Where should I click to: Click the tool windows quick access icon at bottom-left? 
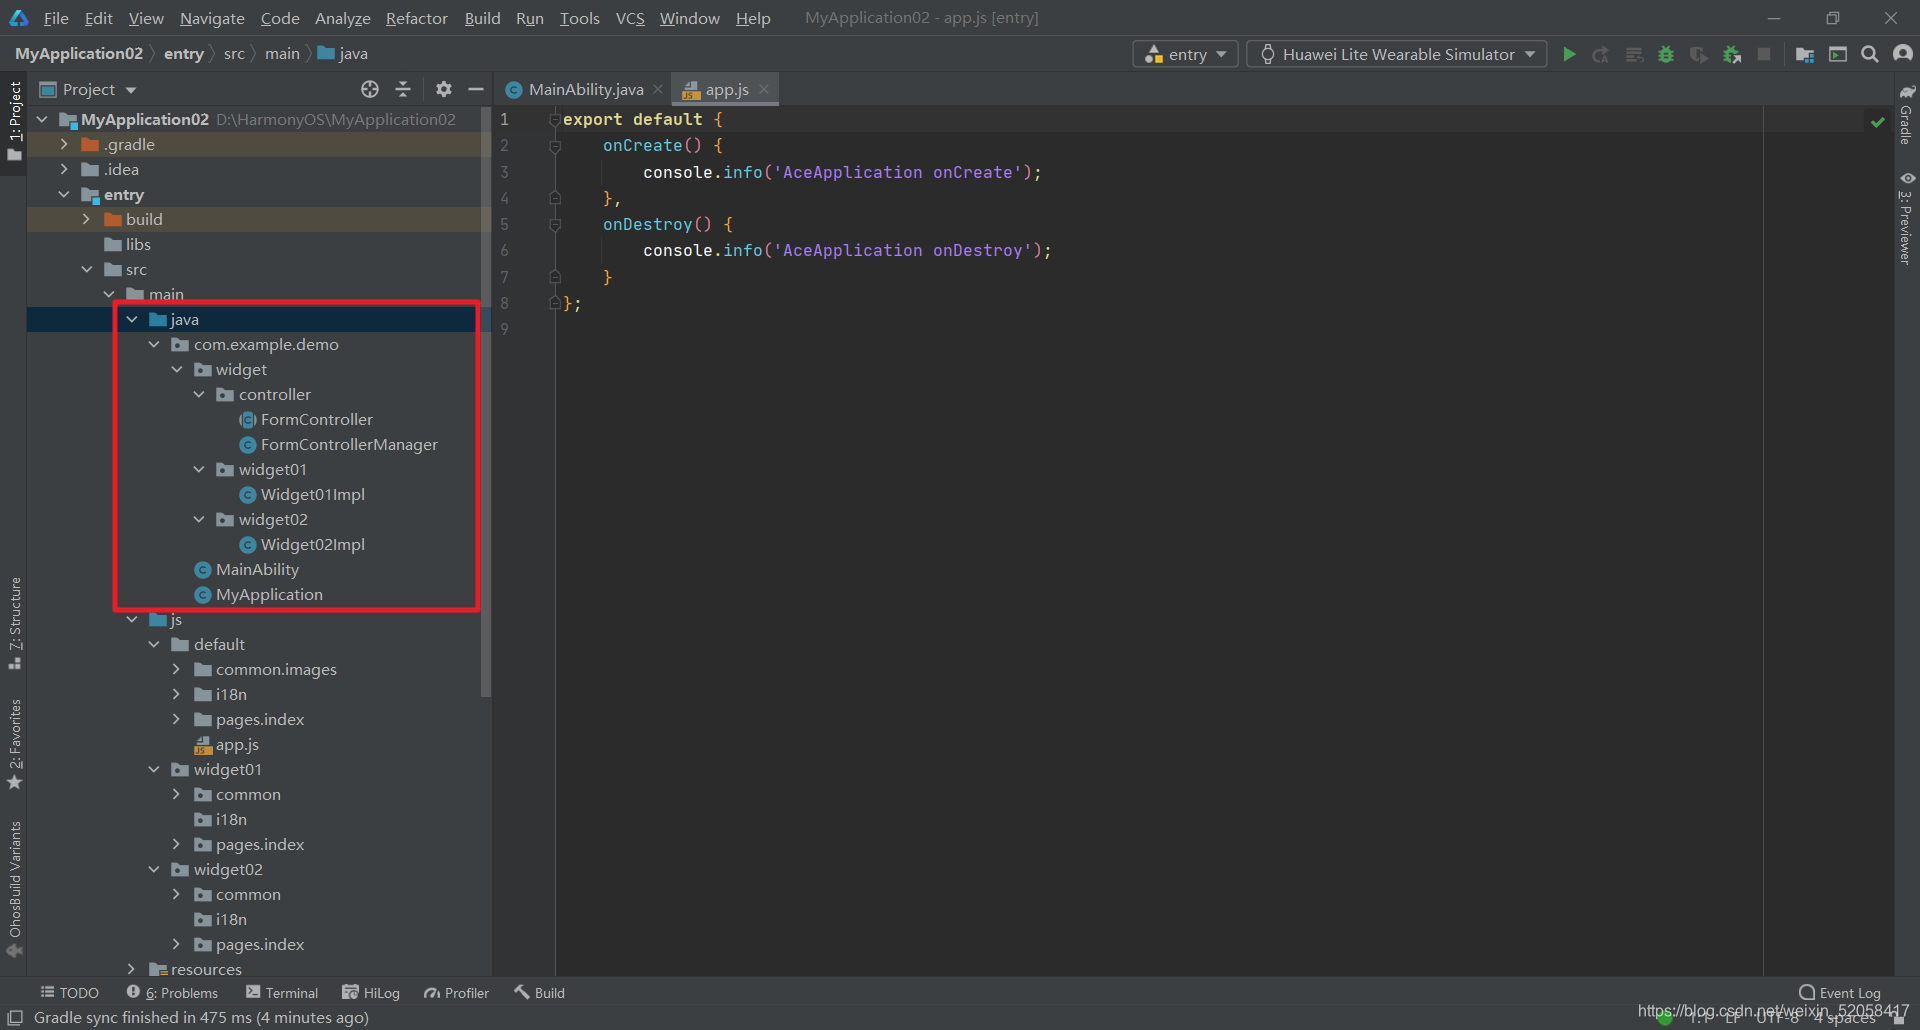(15, 1017)
